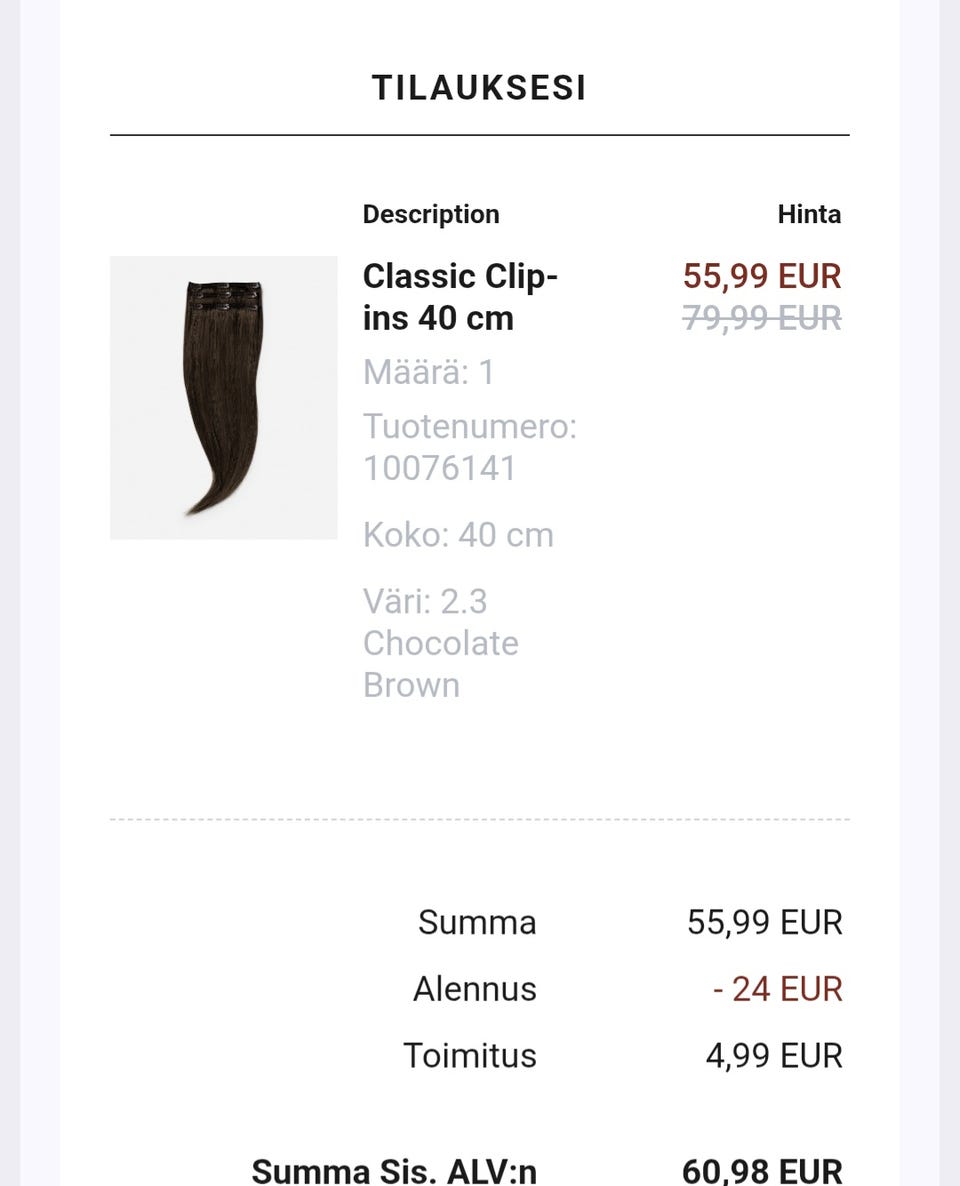Click the crossed-out 79,99 EUR original price
The width and height of the screenshot is (960, 1186).
click(x=762, y=319)
